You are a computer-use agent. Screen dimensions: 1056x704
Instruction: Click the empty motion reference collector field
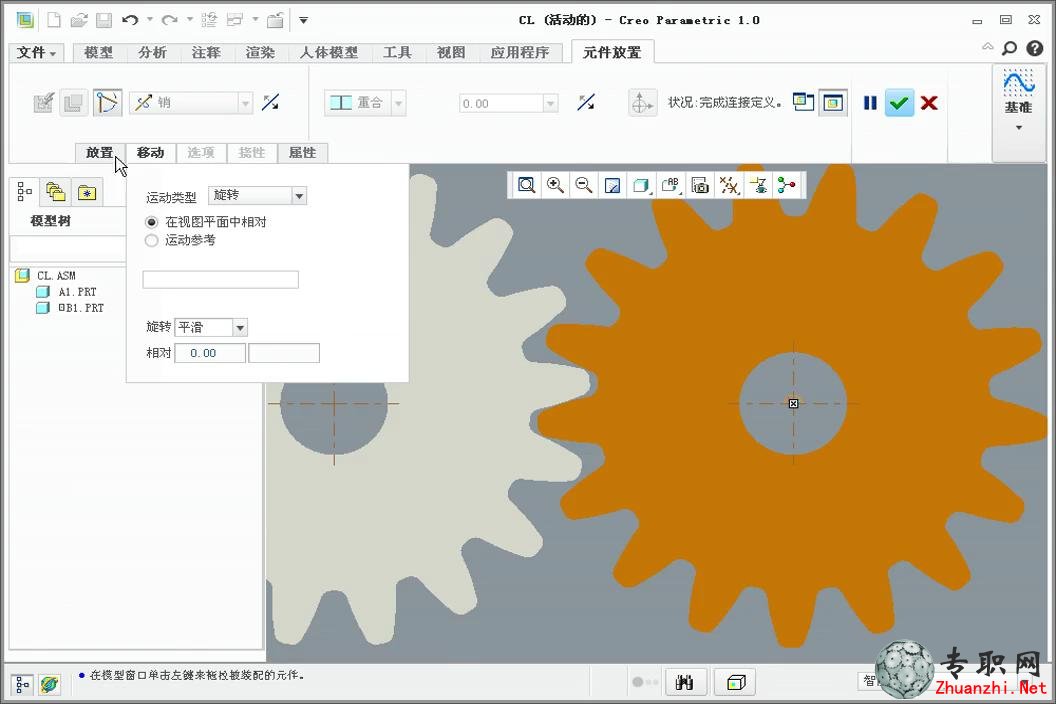(220, 280)
